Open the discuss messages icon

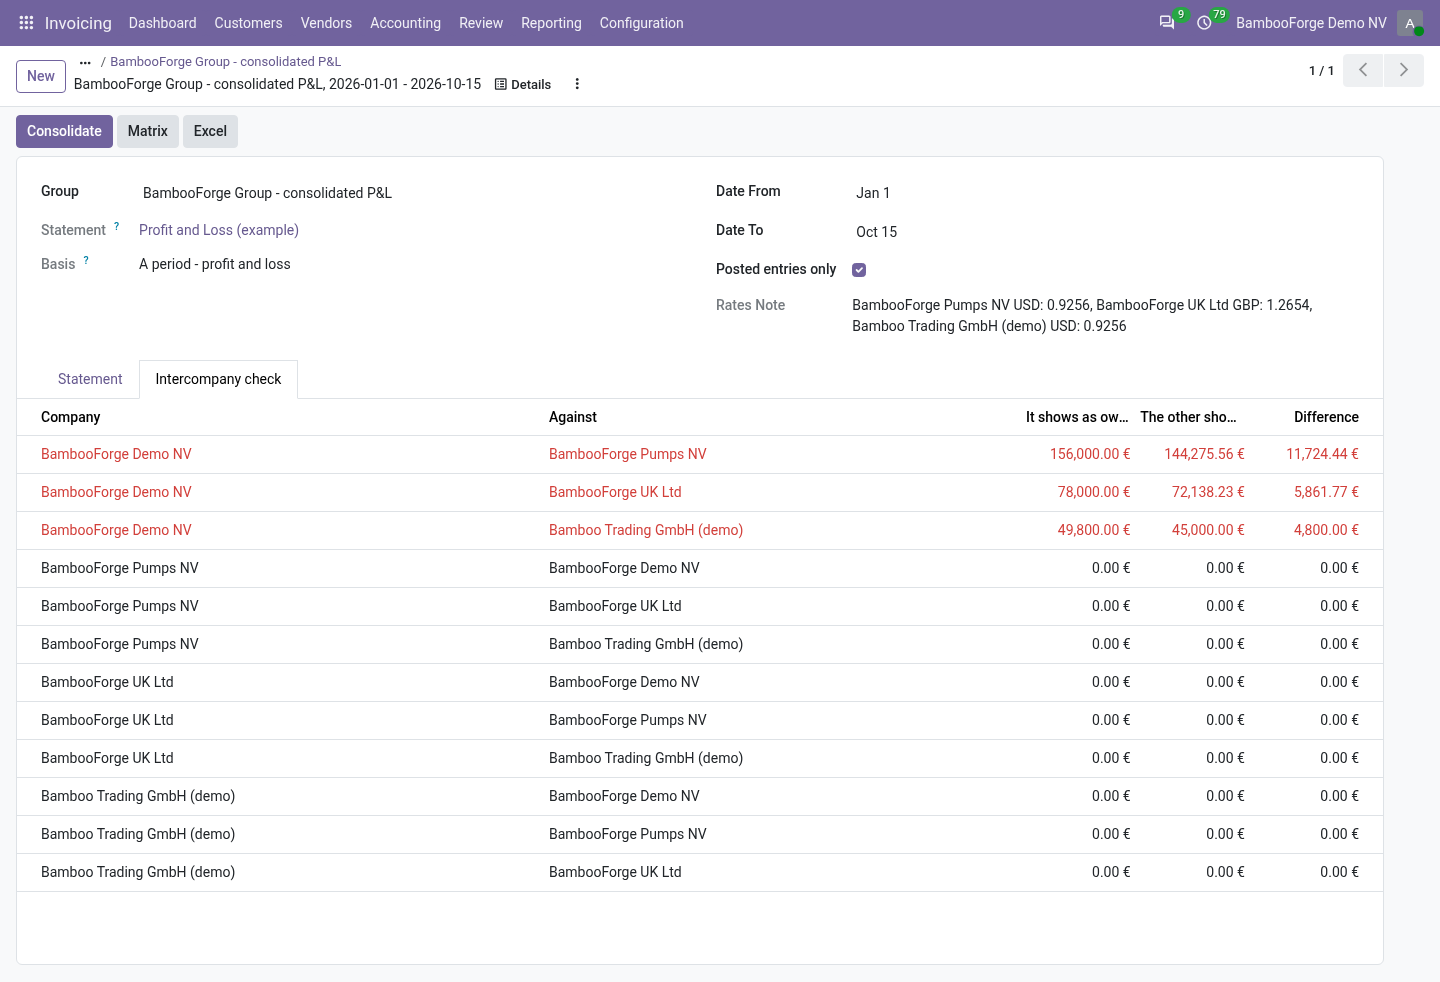coord(1167,23)
